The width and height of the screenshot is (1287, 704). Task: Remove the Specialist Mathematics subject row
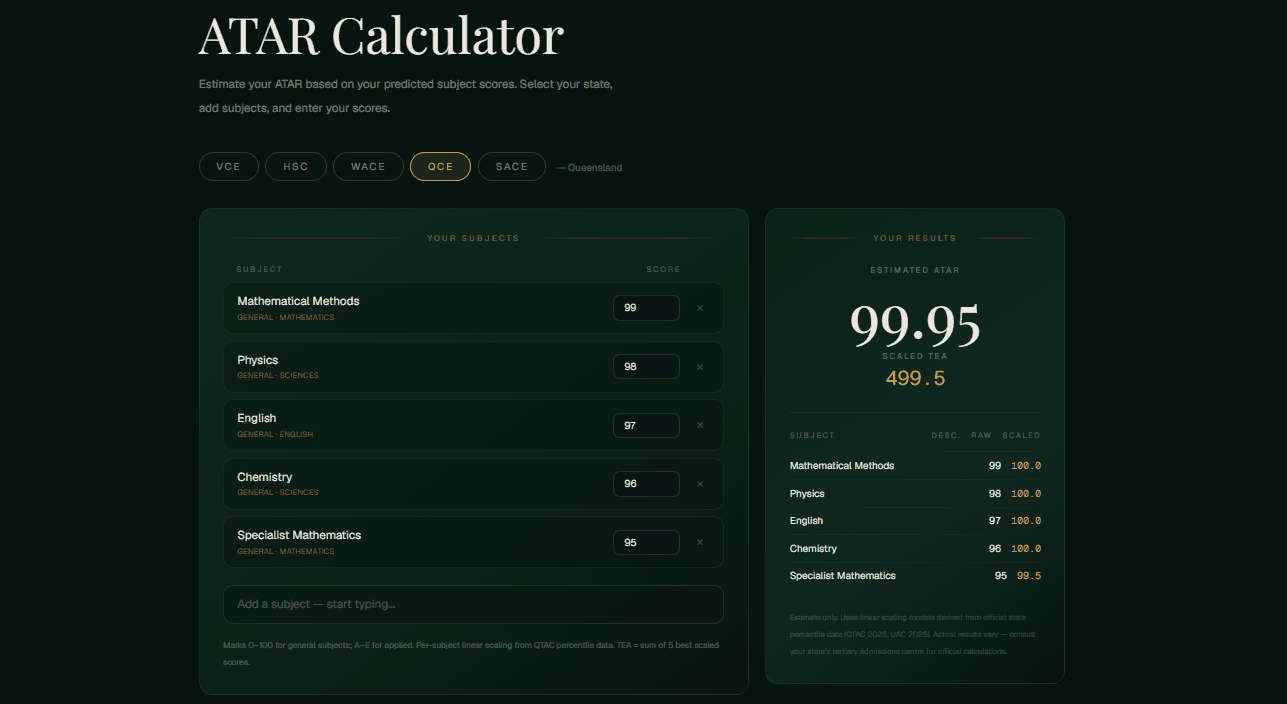tap(700, 542)
